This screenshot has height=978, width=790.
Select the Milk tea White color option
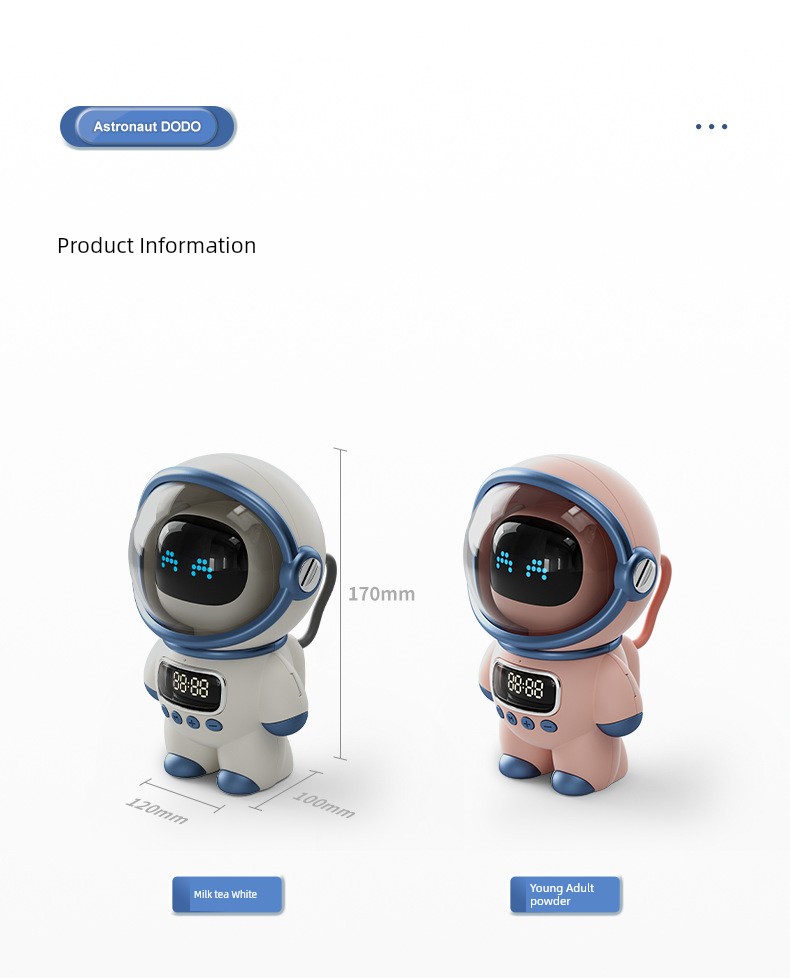tap(228, 894)
